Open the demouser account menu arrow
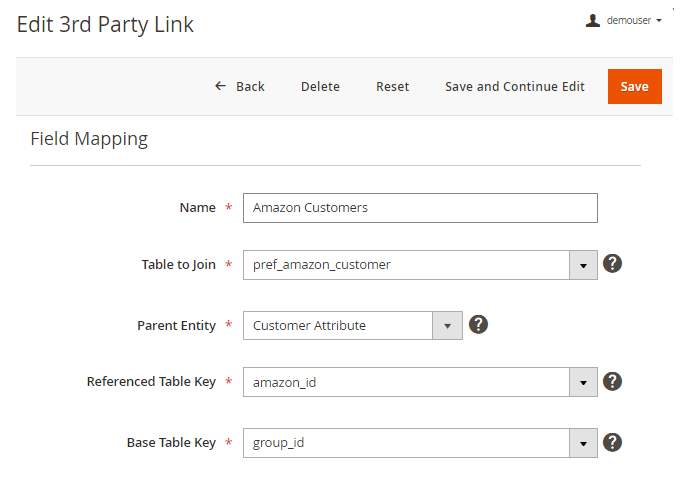This screenshot has height=486, width=684. (x=659, y=21)
